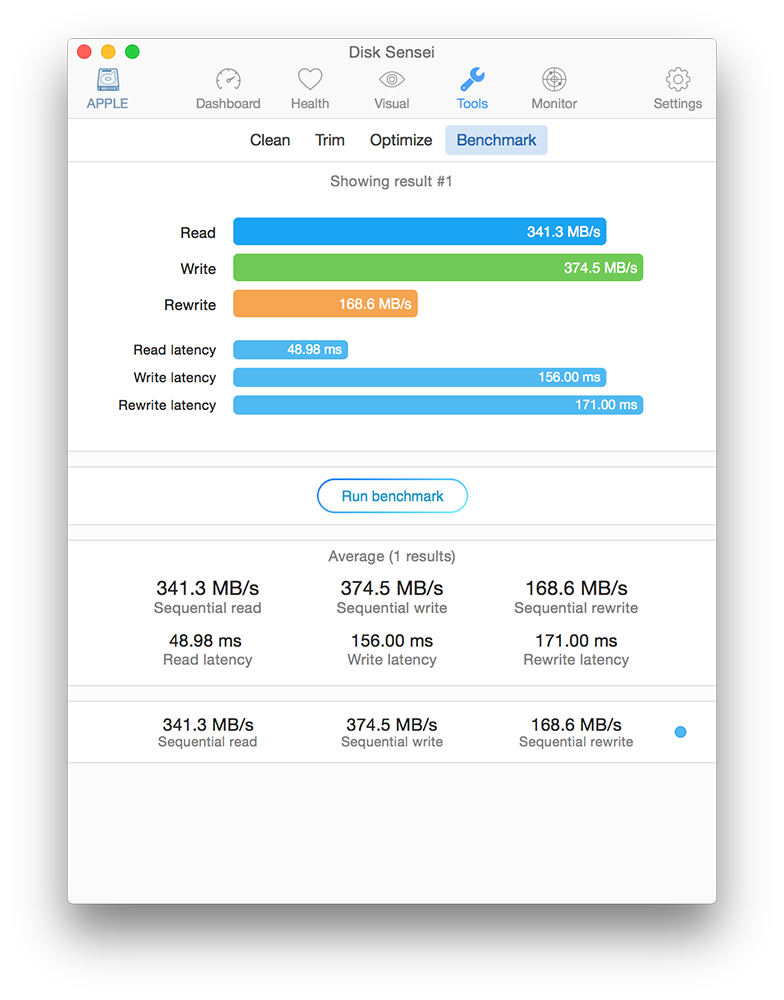The height and width of the screenshot is (1000, 784).
Task: Click the blue Read speed bar
Action: tap(420, 232)
